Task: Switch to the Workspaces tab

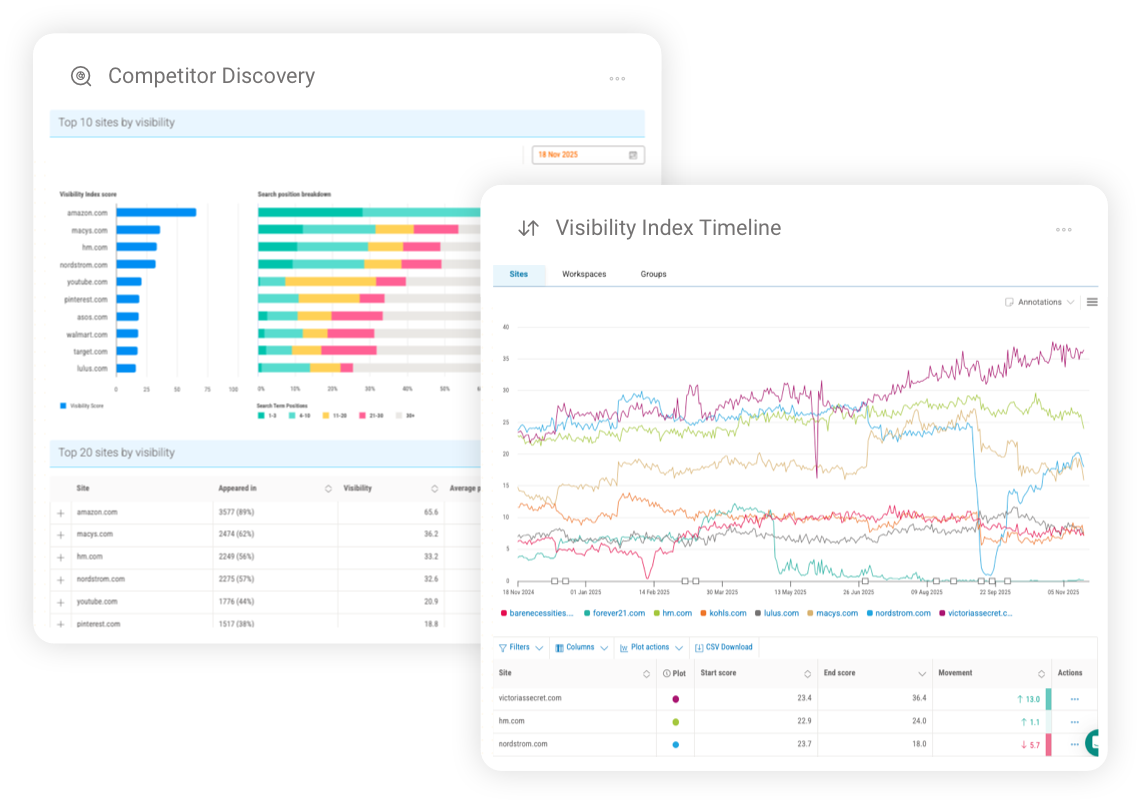Action: tap(583, 274)
